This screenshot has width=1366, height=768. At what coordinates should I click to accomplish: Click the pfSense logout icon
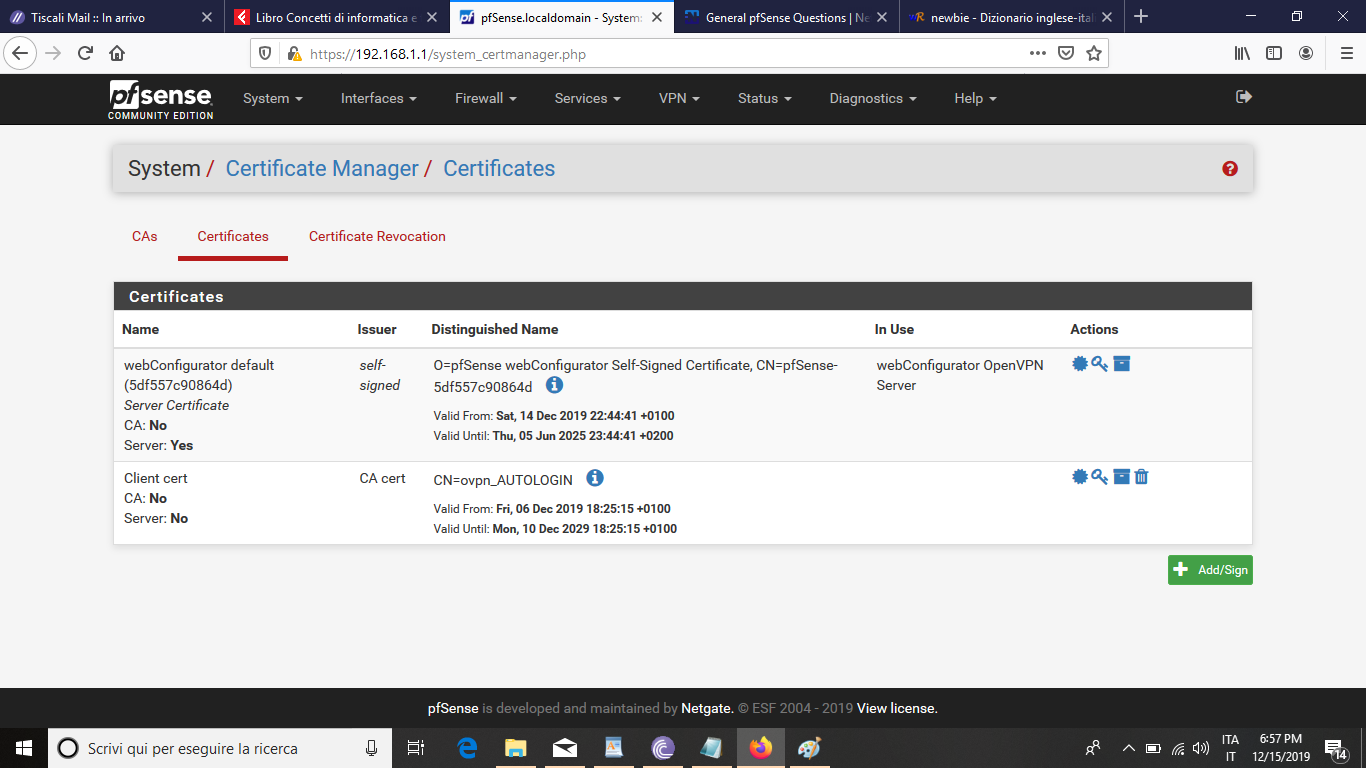tap(1244, 97)
